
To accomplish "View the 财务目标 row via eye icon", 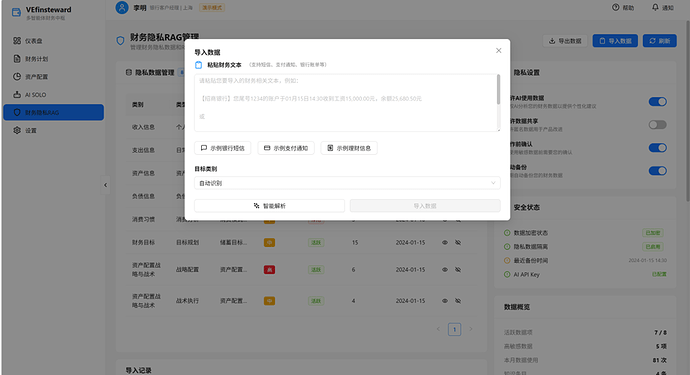I will click(x=444, y=243).
